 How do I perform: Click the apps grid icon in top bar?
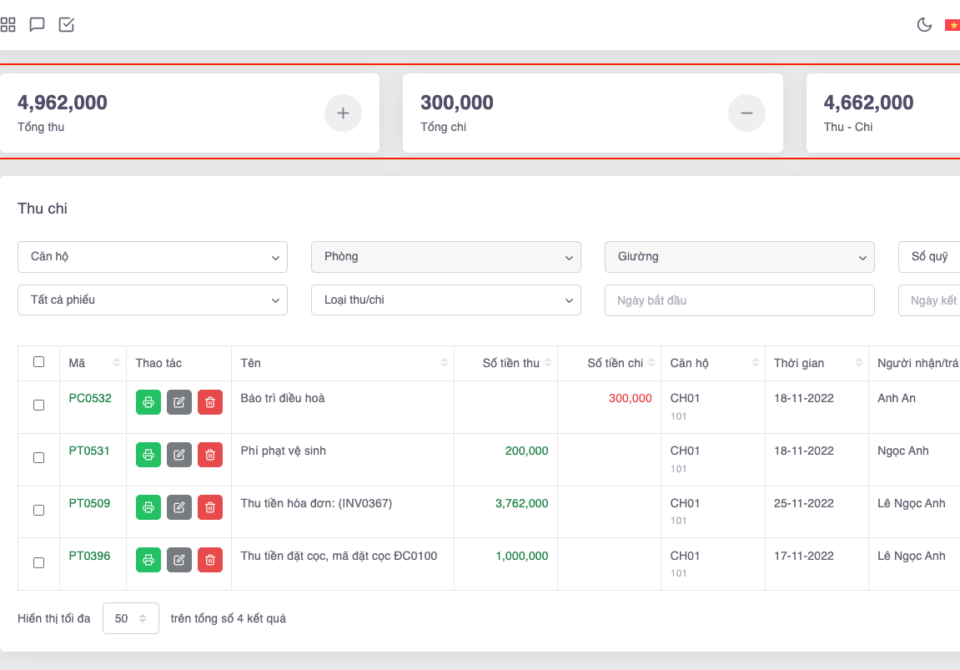tap(8, 25)
